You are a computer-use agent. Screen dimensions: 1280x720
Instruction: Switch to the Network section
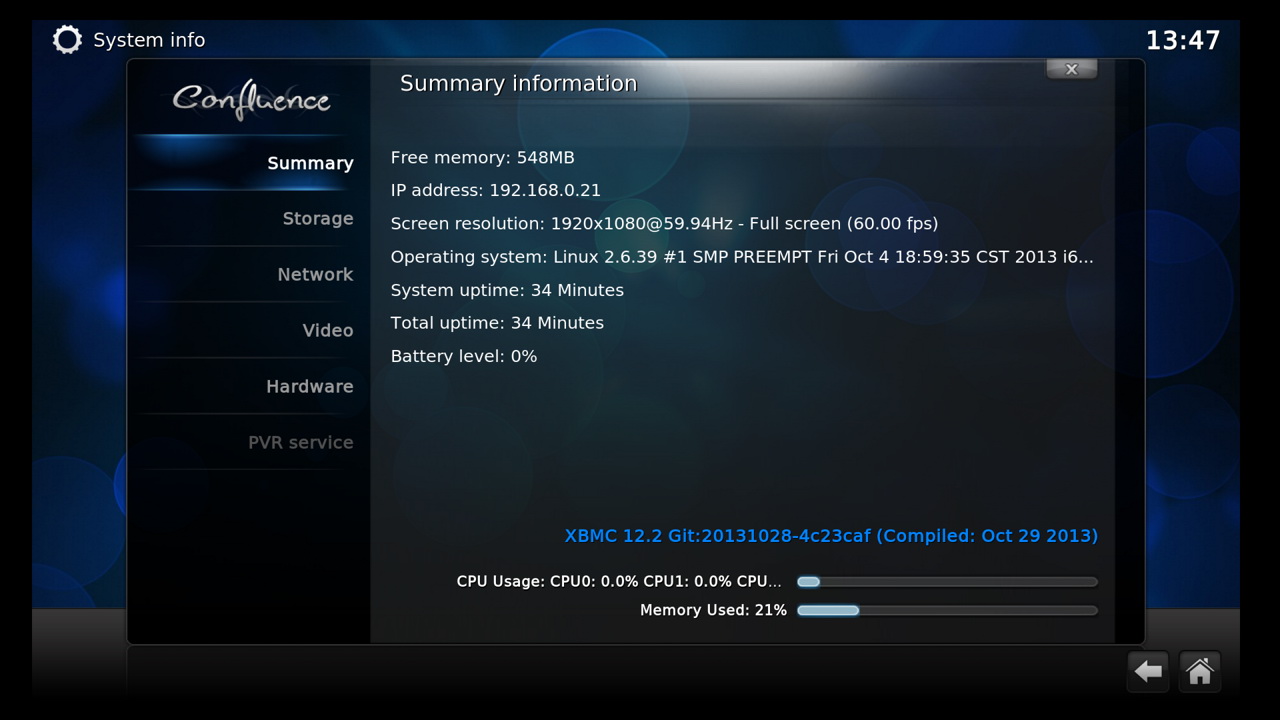247,275
